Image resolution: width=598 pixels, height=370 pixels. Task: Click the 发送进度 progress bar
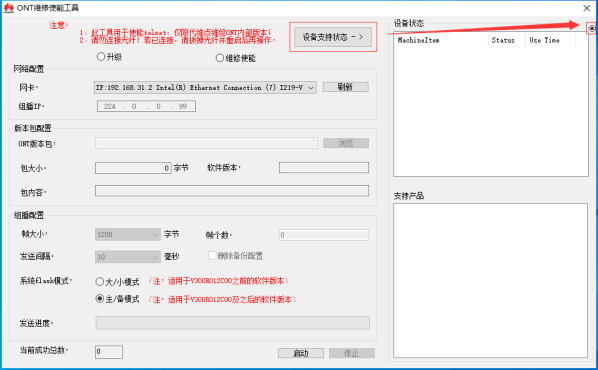(x=233, y=323)
